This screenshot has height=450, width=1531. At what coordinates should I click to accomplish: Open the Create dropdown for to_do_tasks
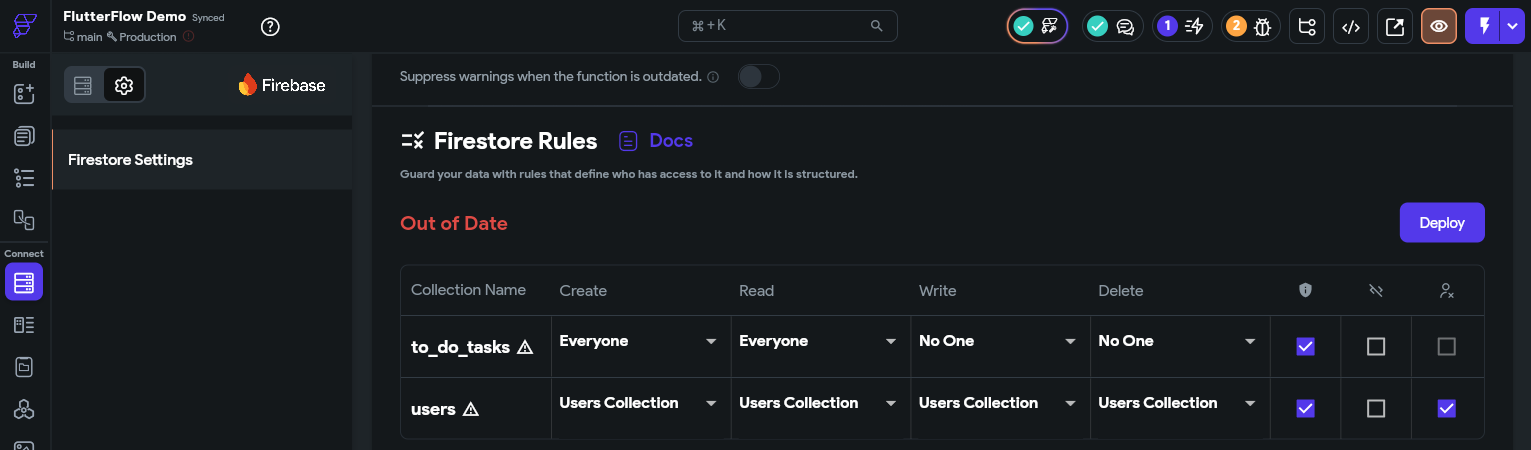tap(640, 341)
